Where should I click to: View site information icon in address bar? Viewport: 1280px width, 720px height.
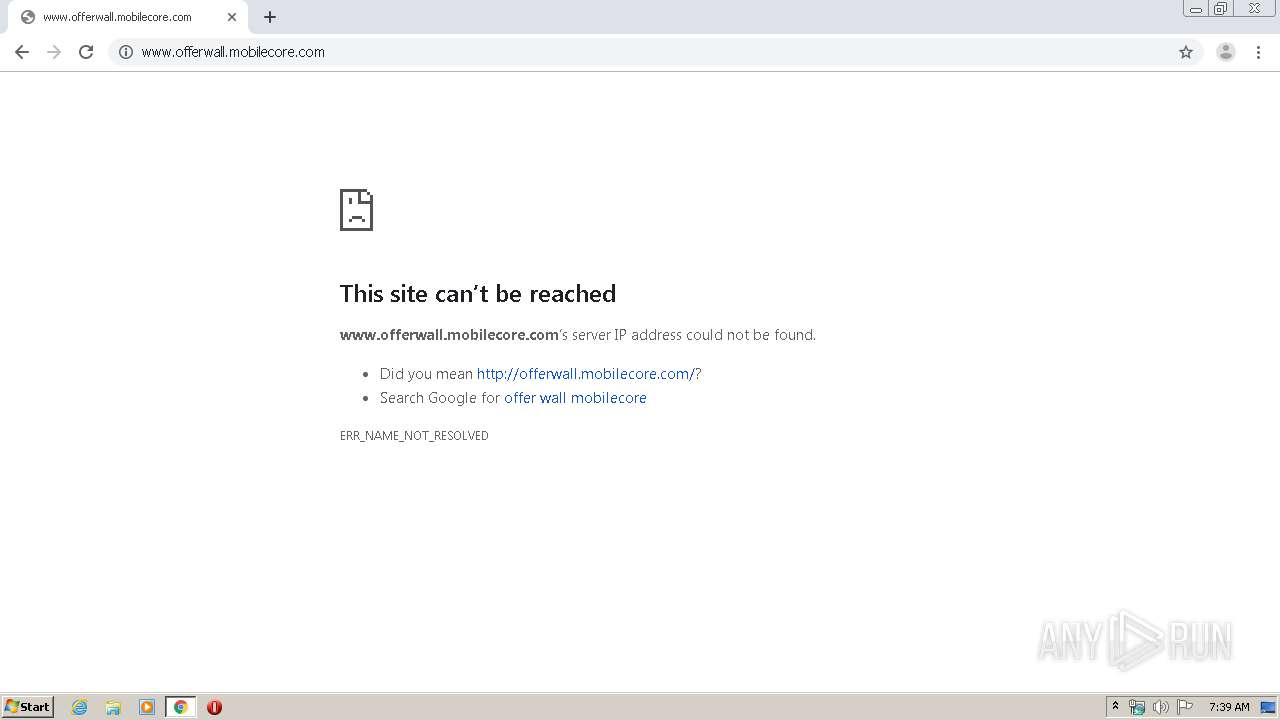pos(126,52)
